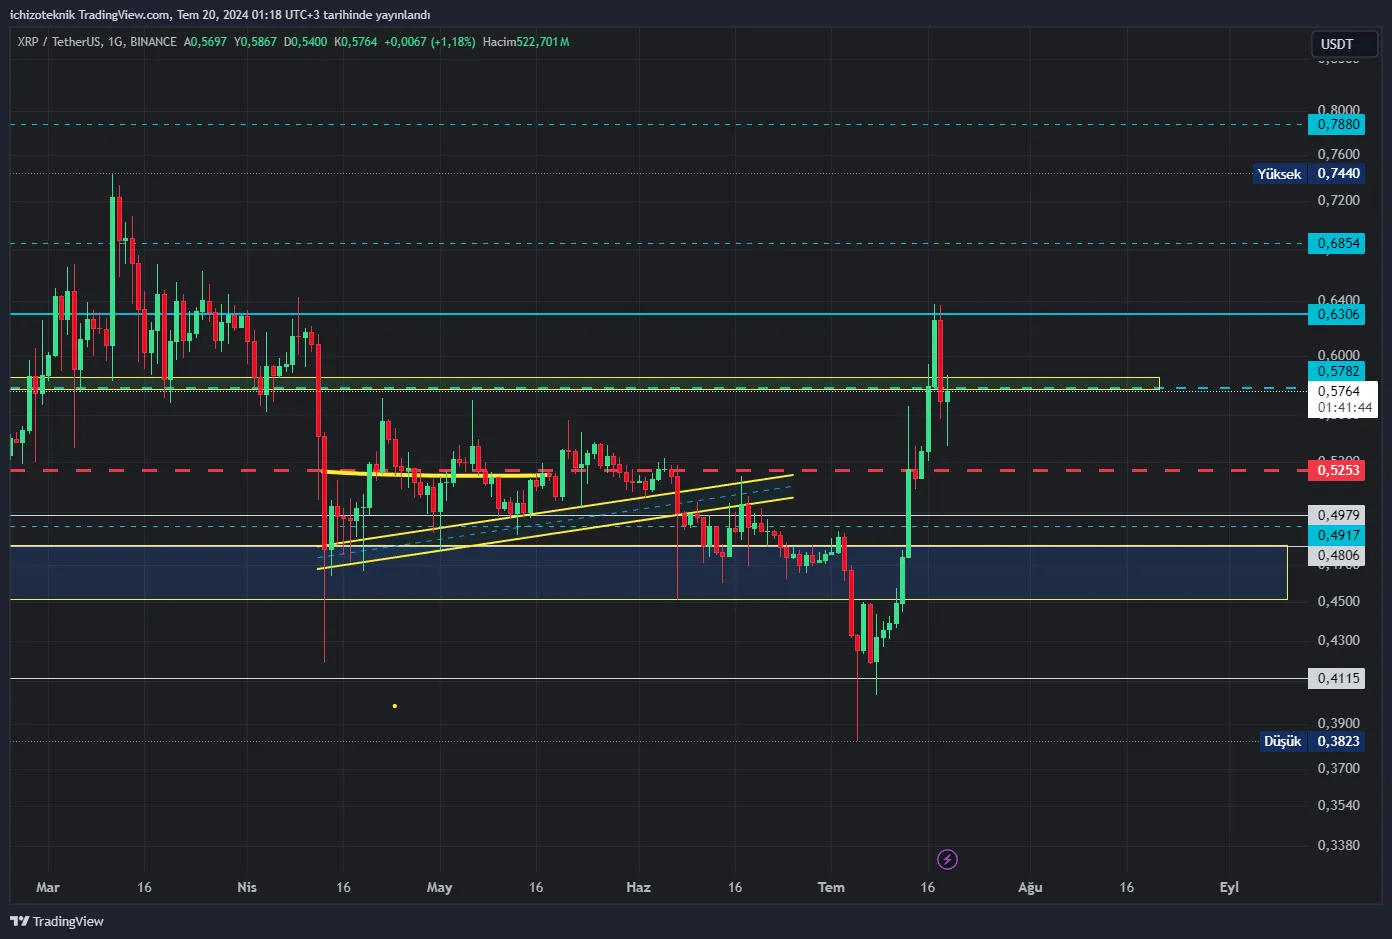This screenshot has height=939, width=1392.
Task: Click the ichizoteknik publisher header text
Action: tap(220, 15)
